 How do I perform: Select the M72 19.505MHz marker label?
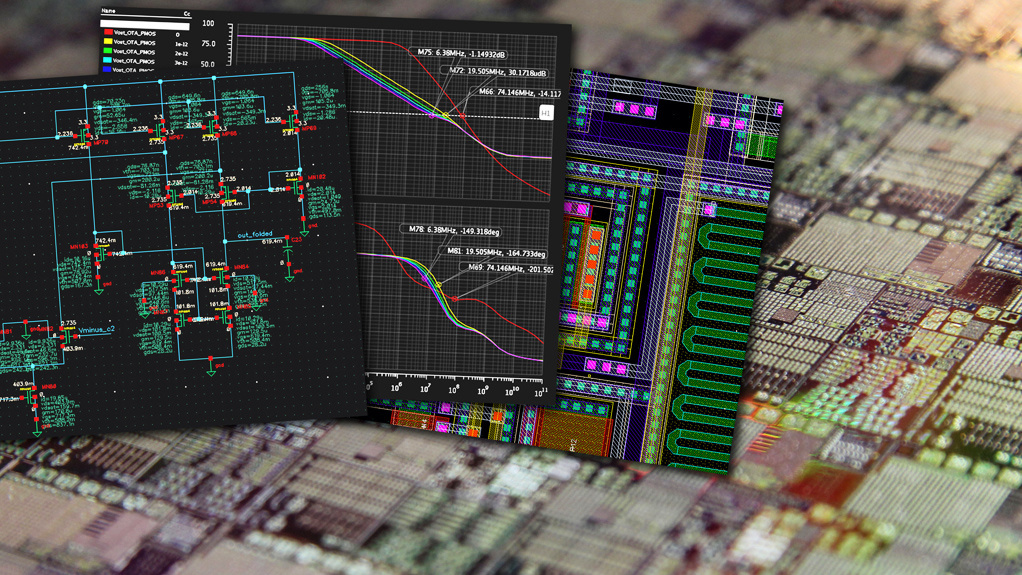pos(496,71)
